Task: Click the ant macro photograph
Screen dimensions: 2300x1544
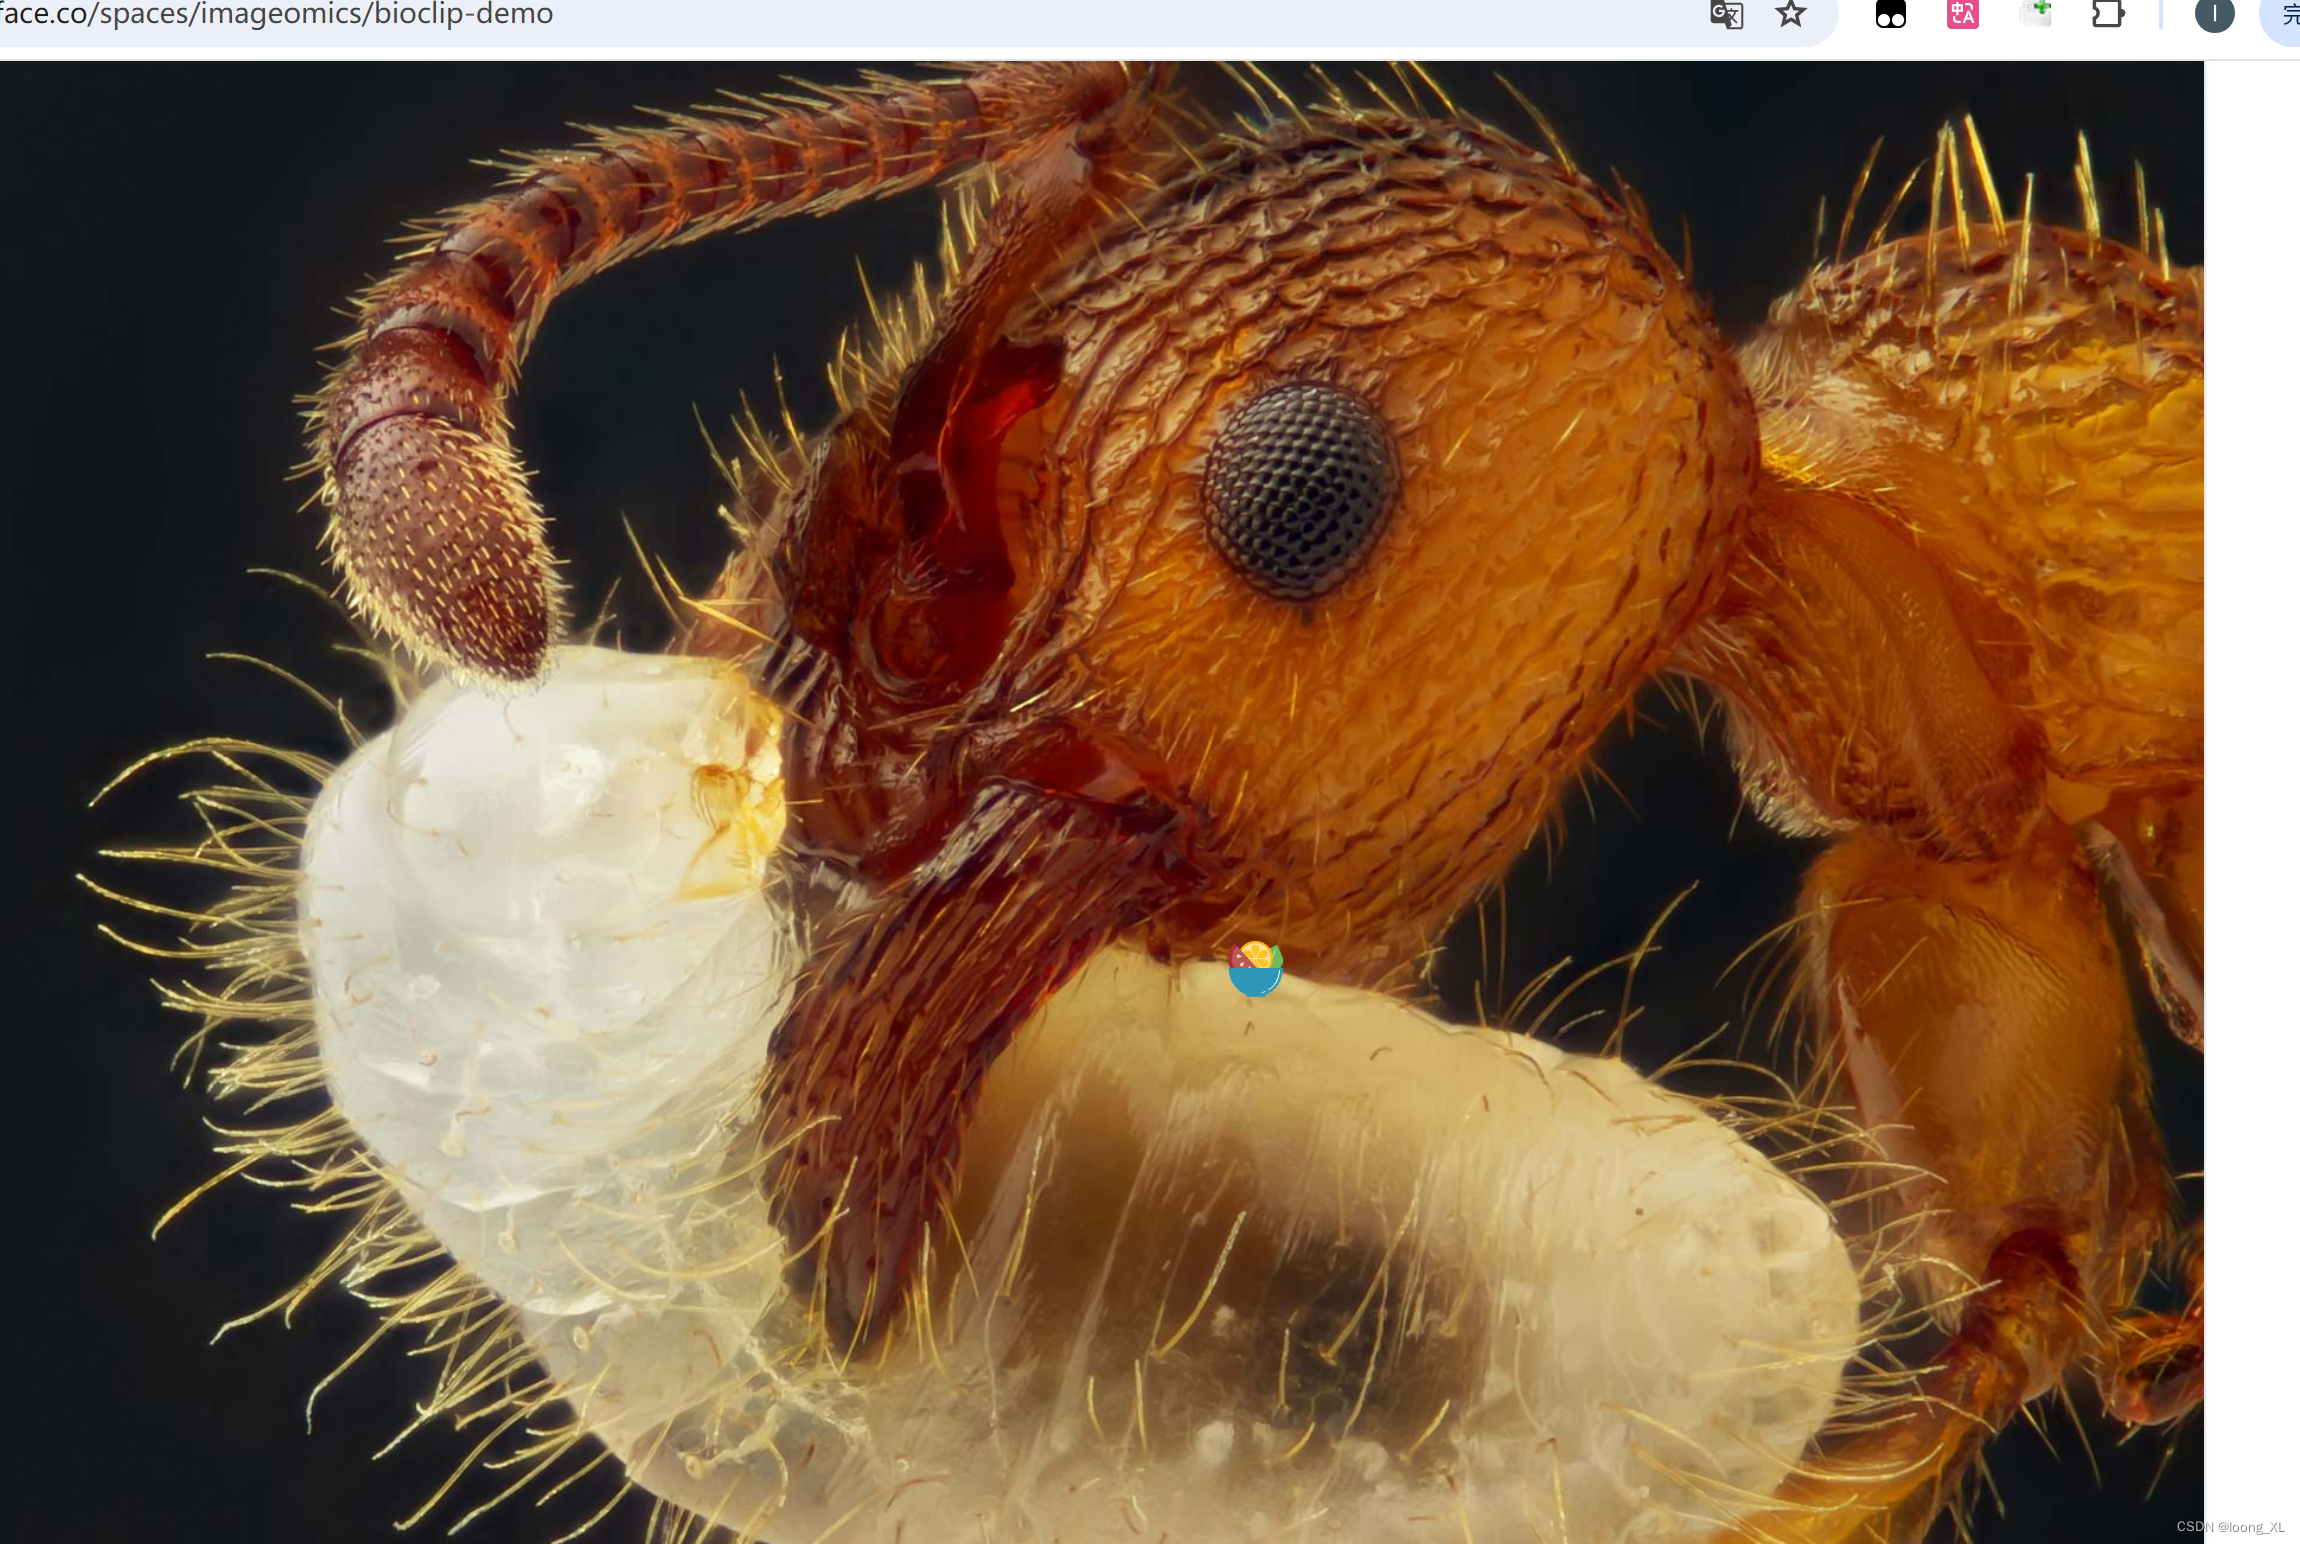Action: point(1102,802)
